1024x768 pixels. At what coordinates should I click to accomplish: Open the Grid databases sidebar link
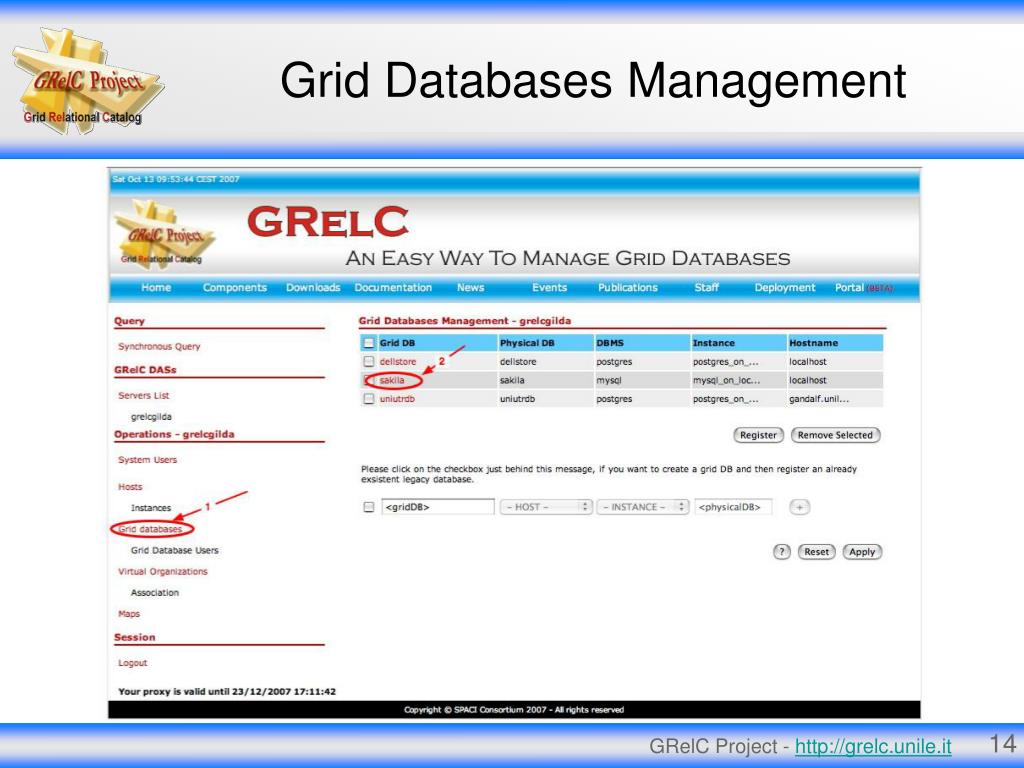(x=151, y=529)
